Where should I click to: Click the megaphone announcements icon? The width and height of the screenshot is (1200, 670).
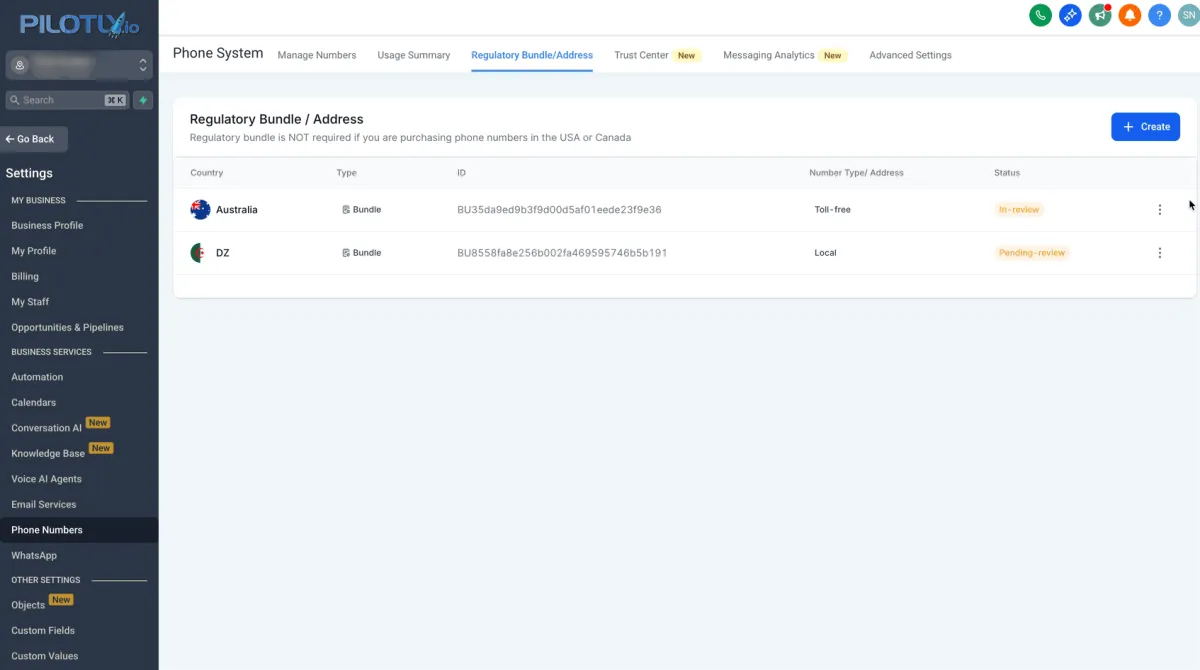(1100, 15)
